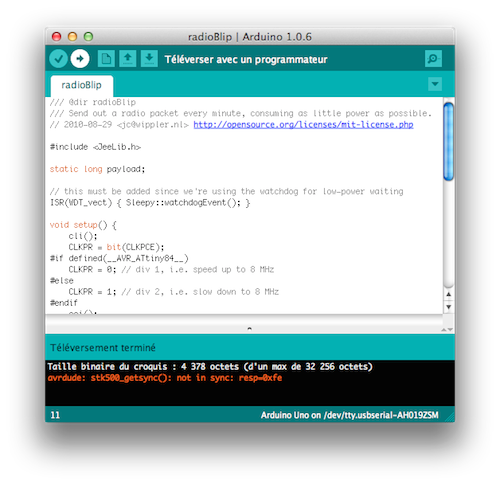
Task: Click the 'CLKPR = 1;' code line
Action: tap(173, 292)
